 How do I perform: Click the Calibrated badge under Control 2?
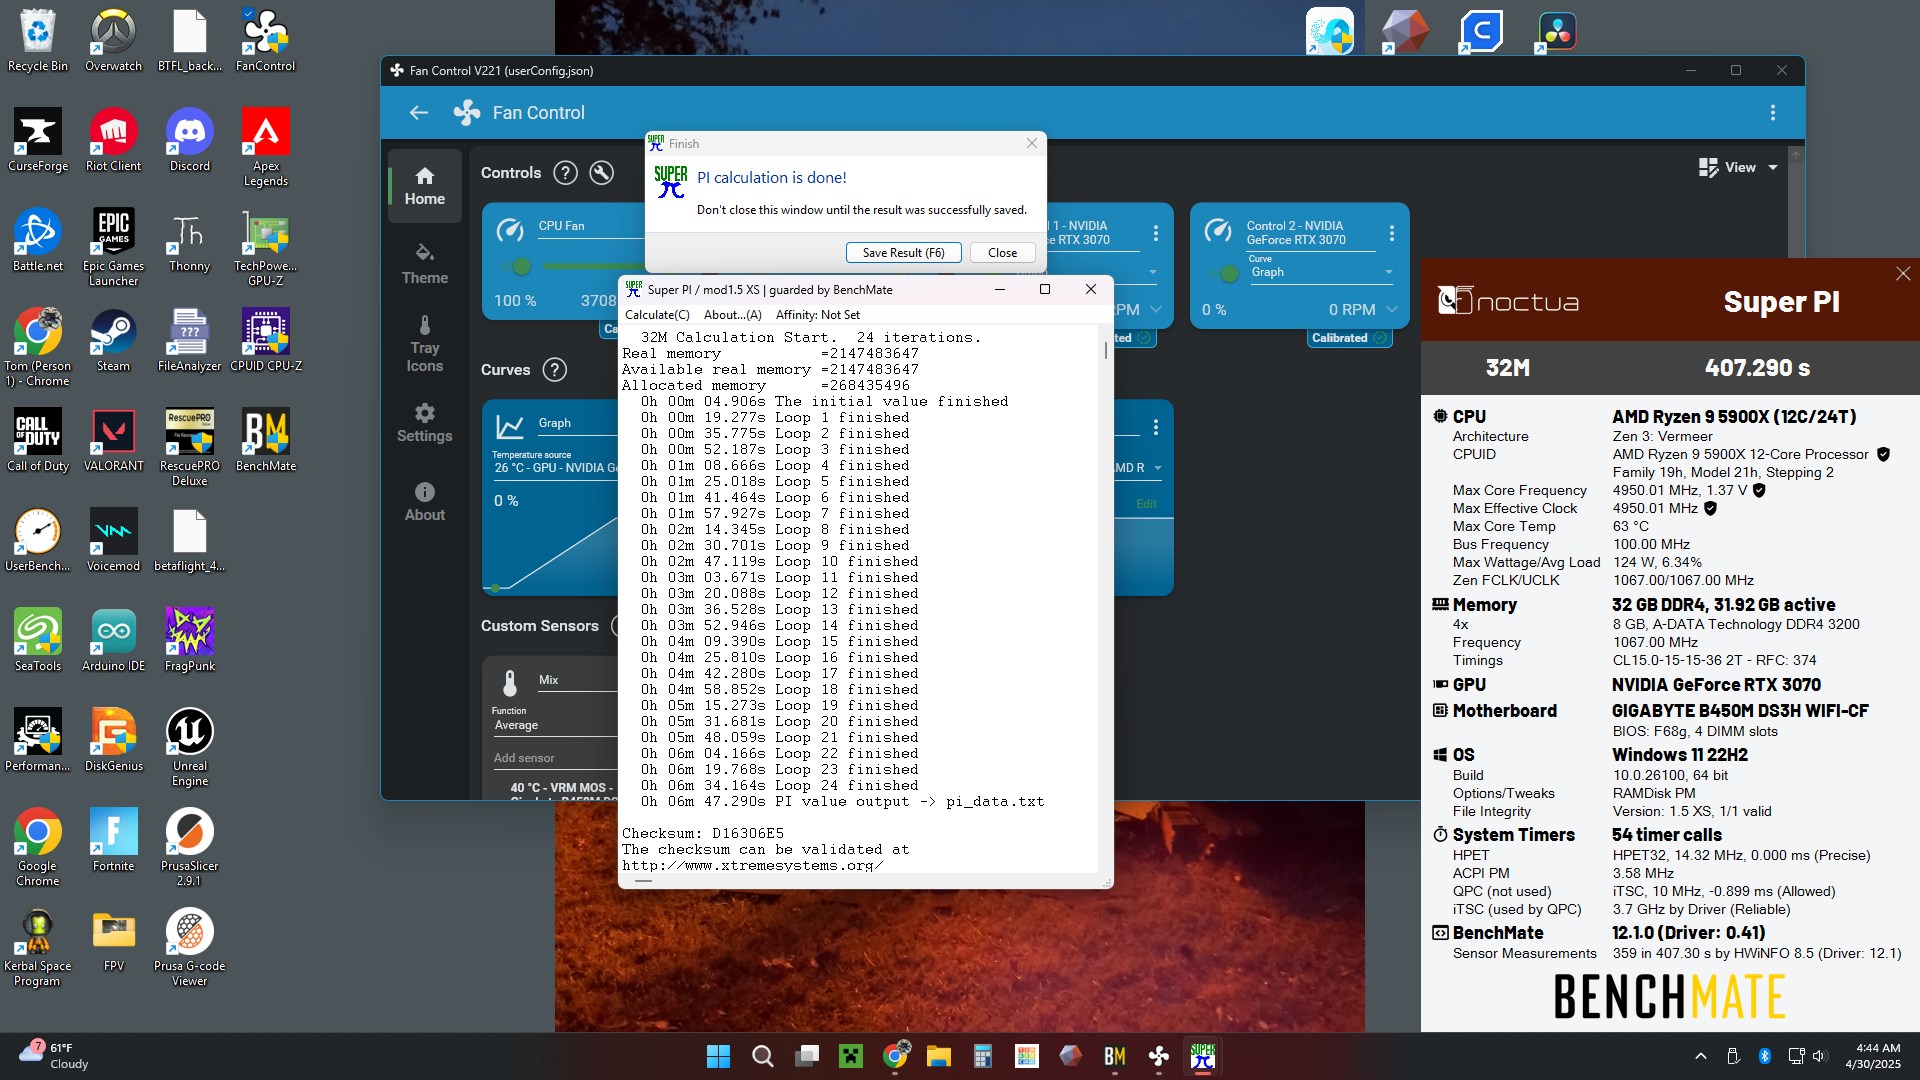(x=1349, y=338)
